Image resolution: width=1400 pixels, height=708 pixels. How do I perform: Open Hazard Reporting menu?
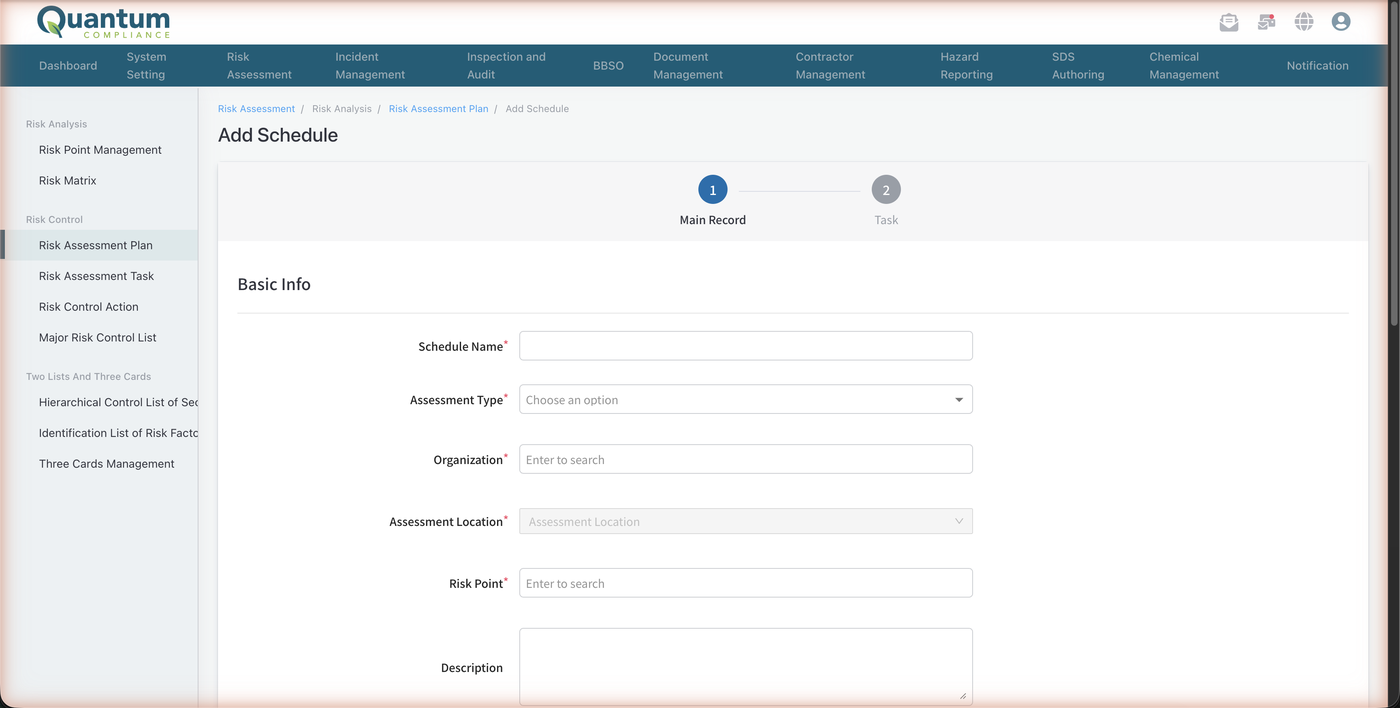[x=966, y=66]
